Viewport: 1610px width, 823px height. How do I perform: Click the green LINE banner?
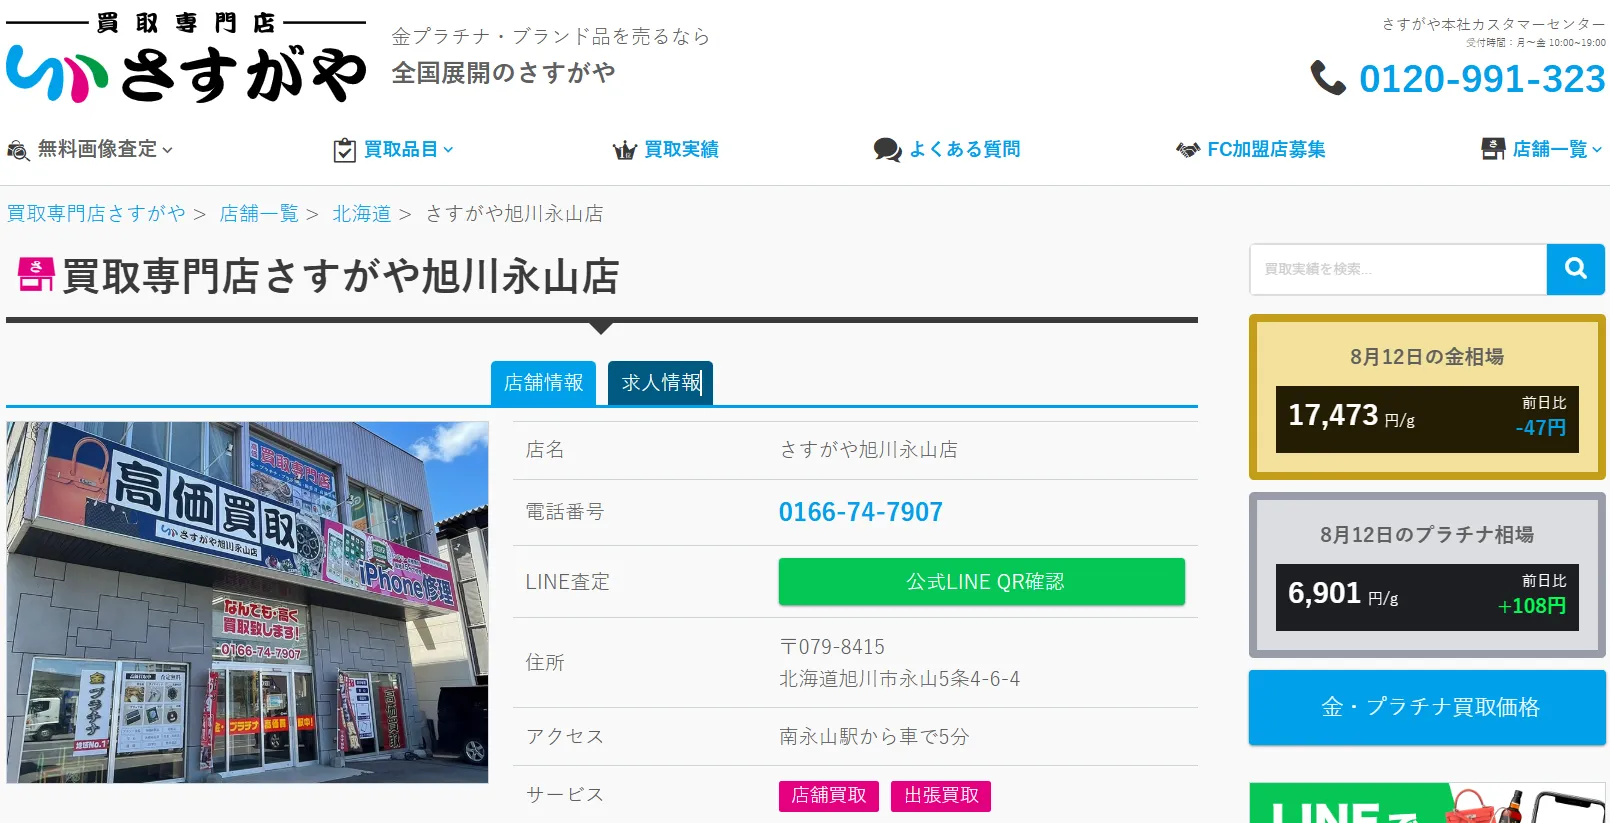pyautogui.click(x=1427, y=803)
